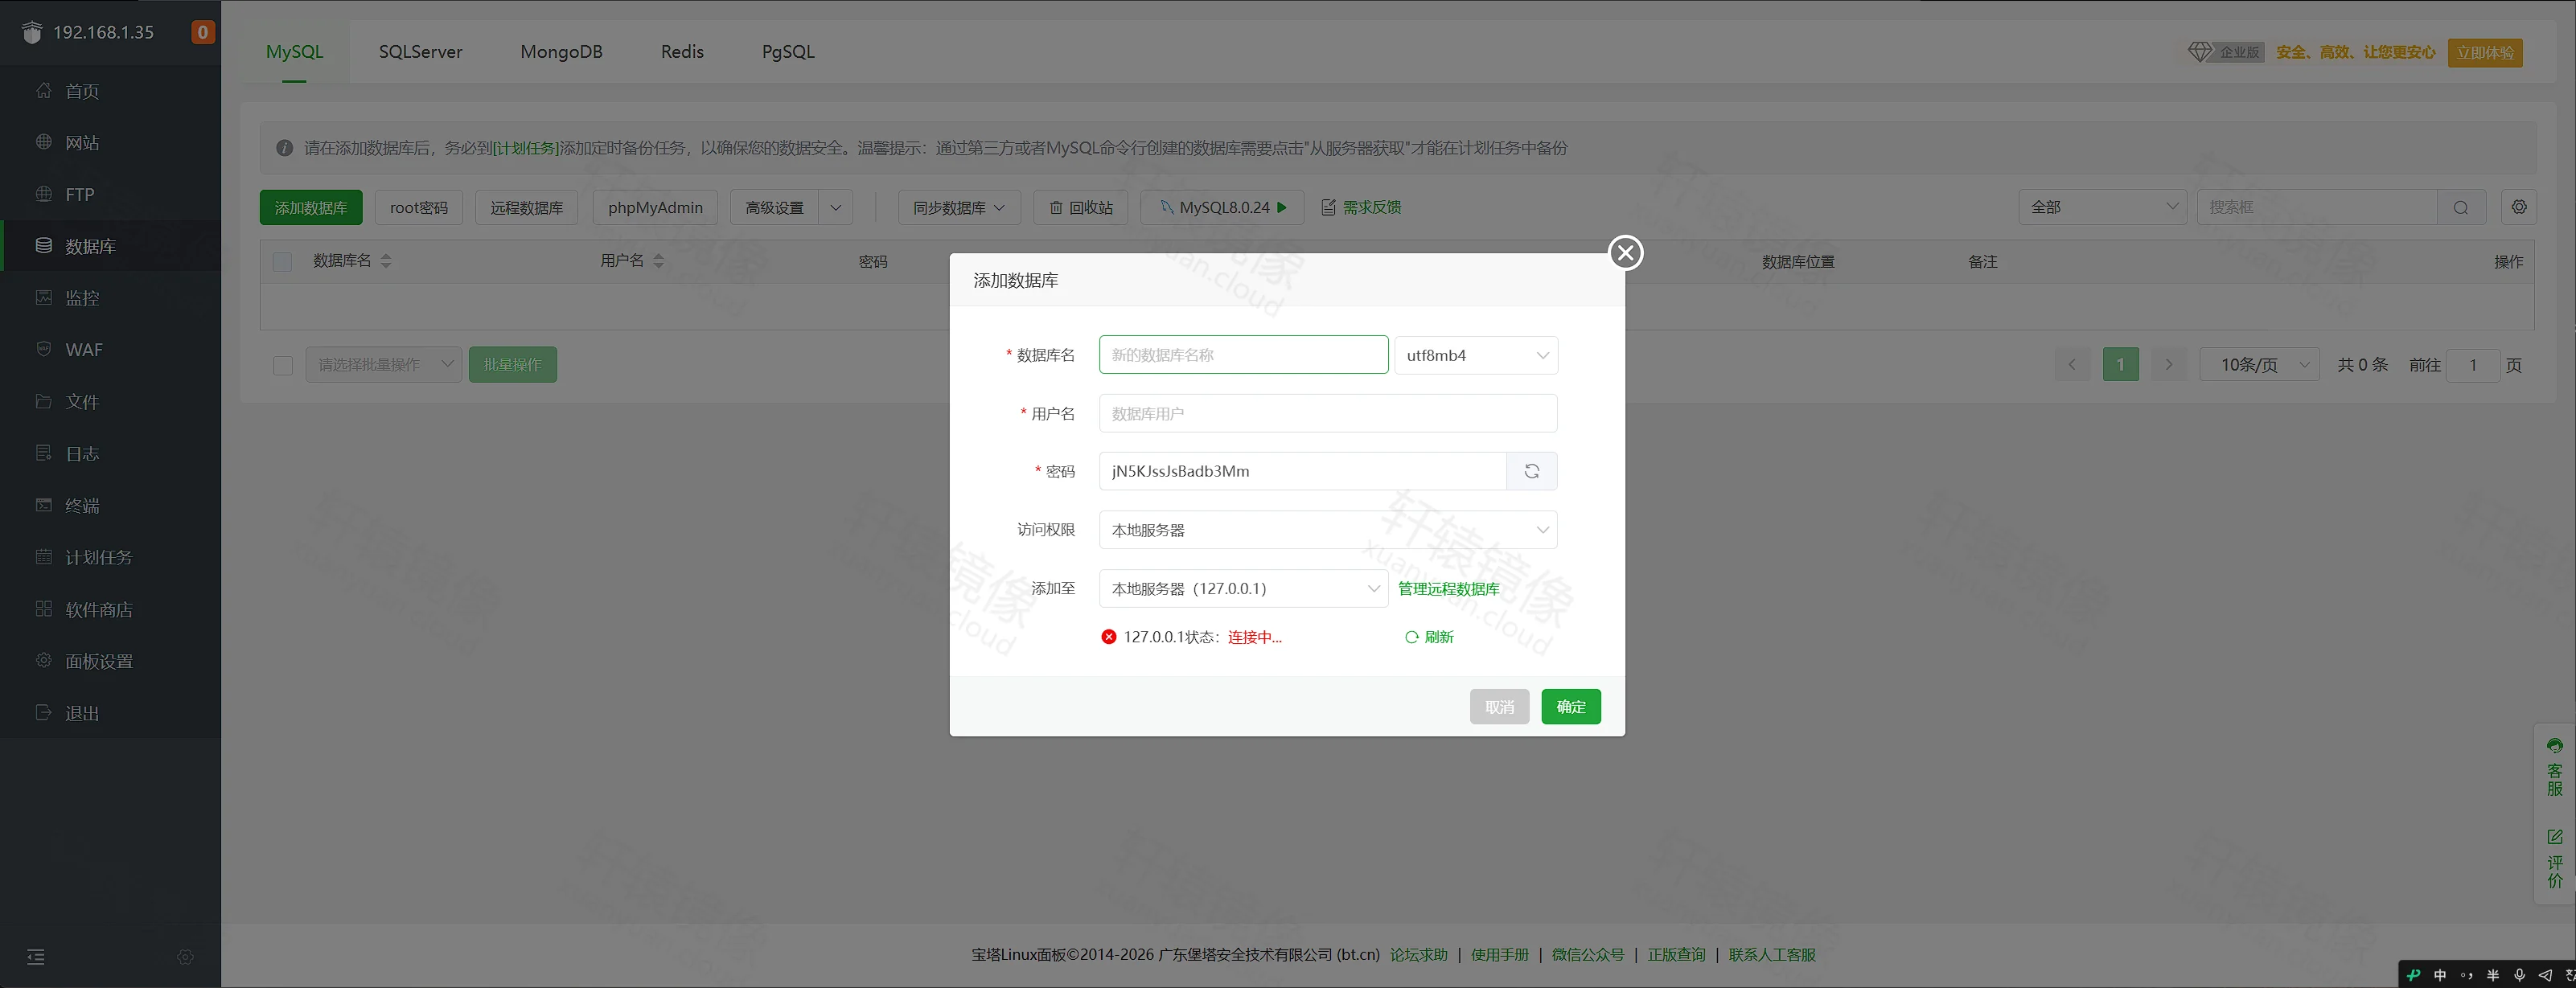Regenerate the random password with refresh icon
Viewport: 2576px width, 988px height.
(1531, 471)
